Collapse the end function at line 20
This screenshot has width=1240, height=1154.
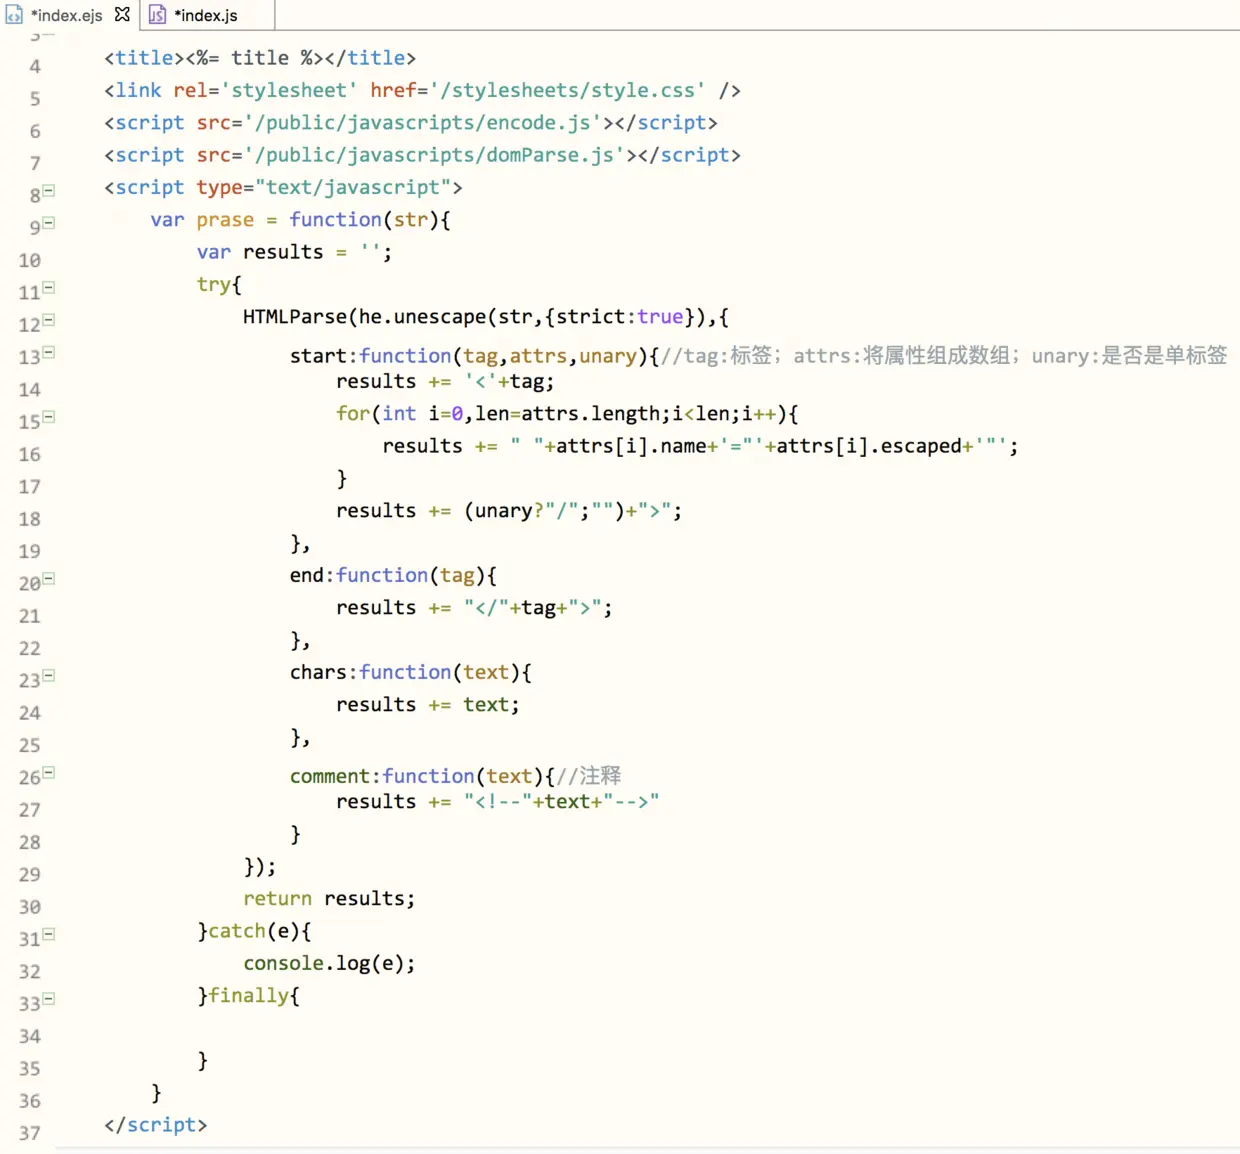pyautogui.click(x=49, y=578)
